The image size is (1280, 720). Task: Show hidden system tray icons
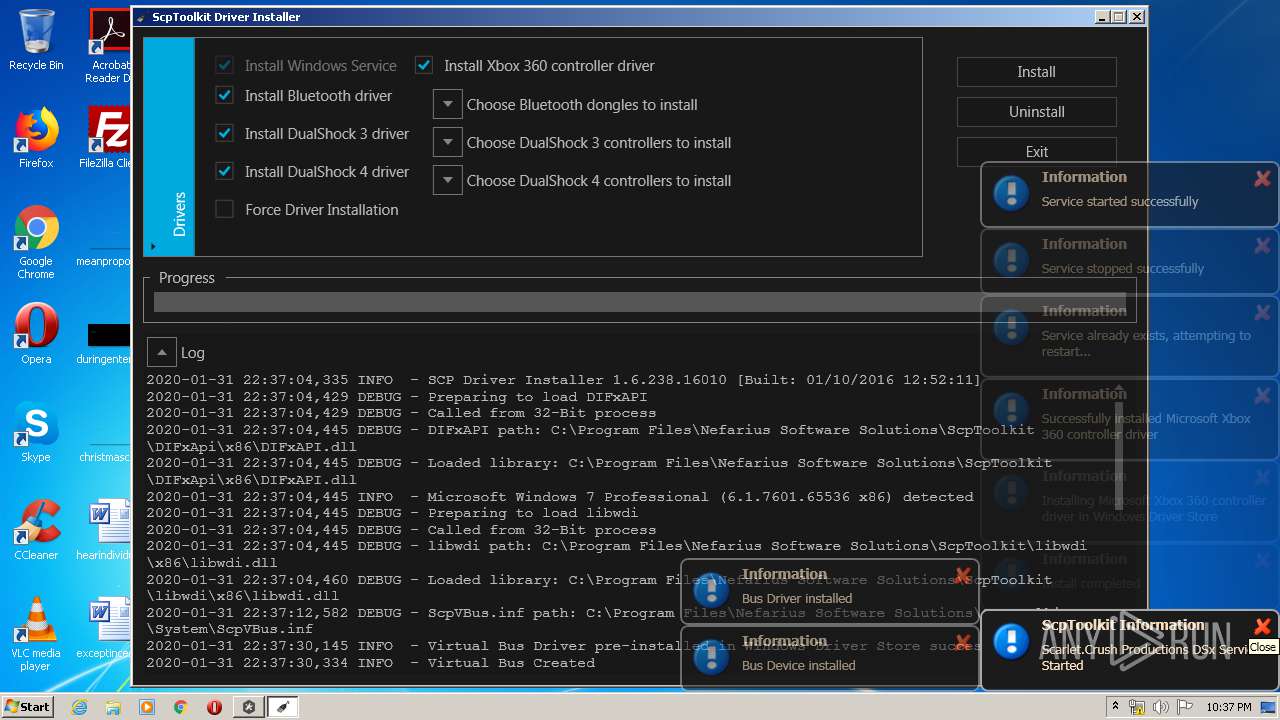[1115, 707]
